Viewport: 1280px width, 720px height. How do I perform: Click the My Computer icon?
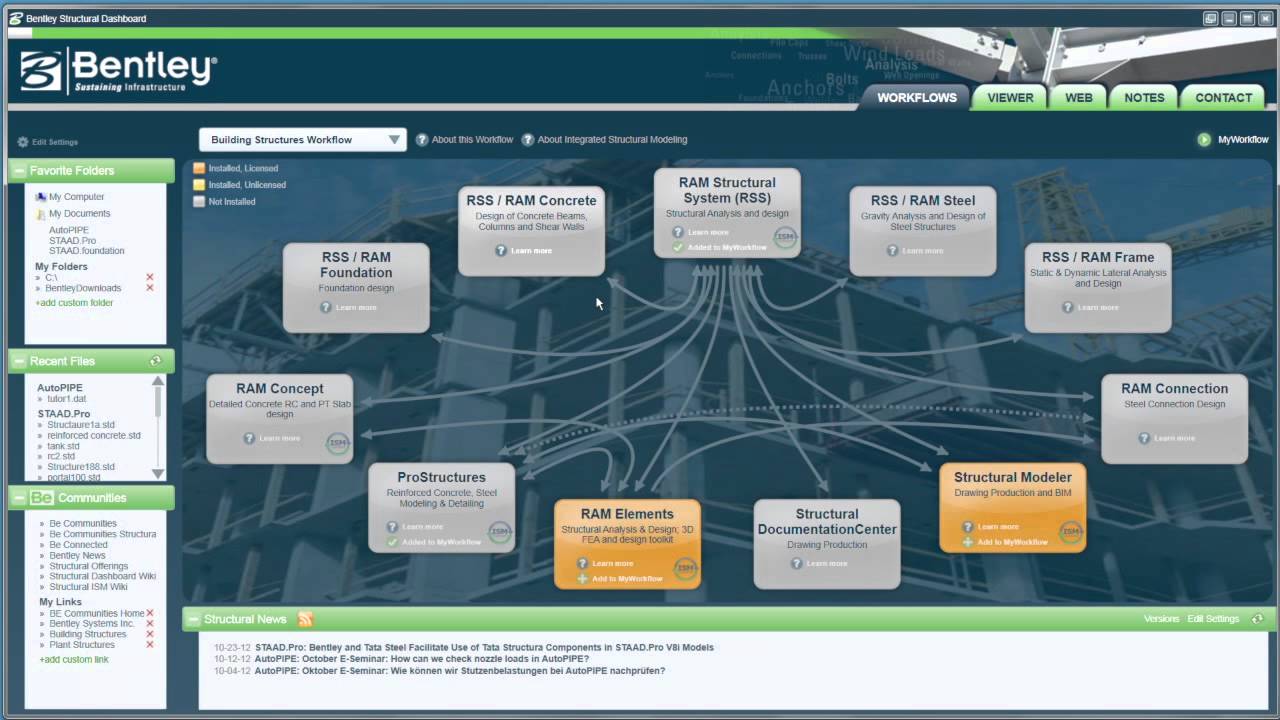(x=41, y=197)
